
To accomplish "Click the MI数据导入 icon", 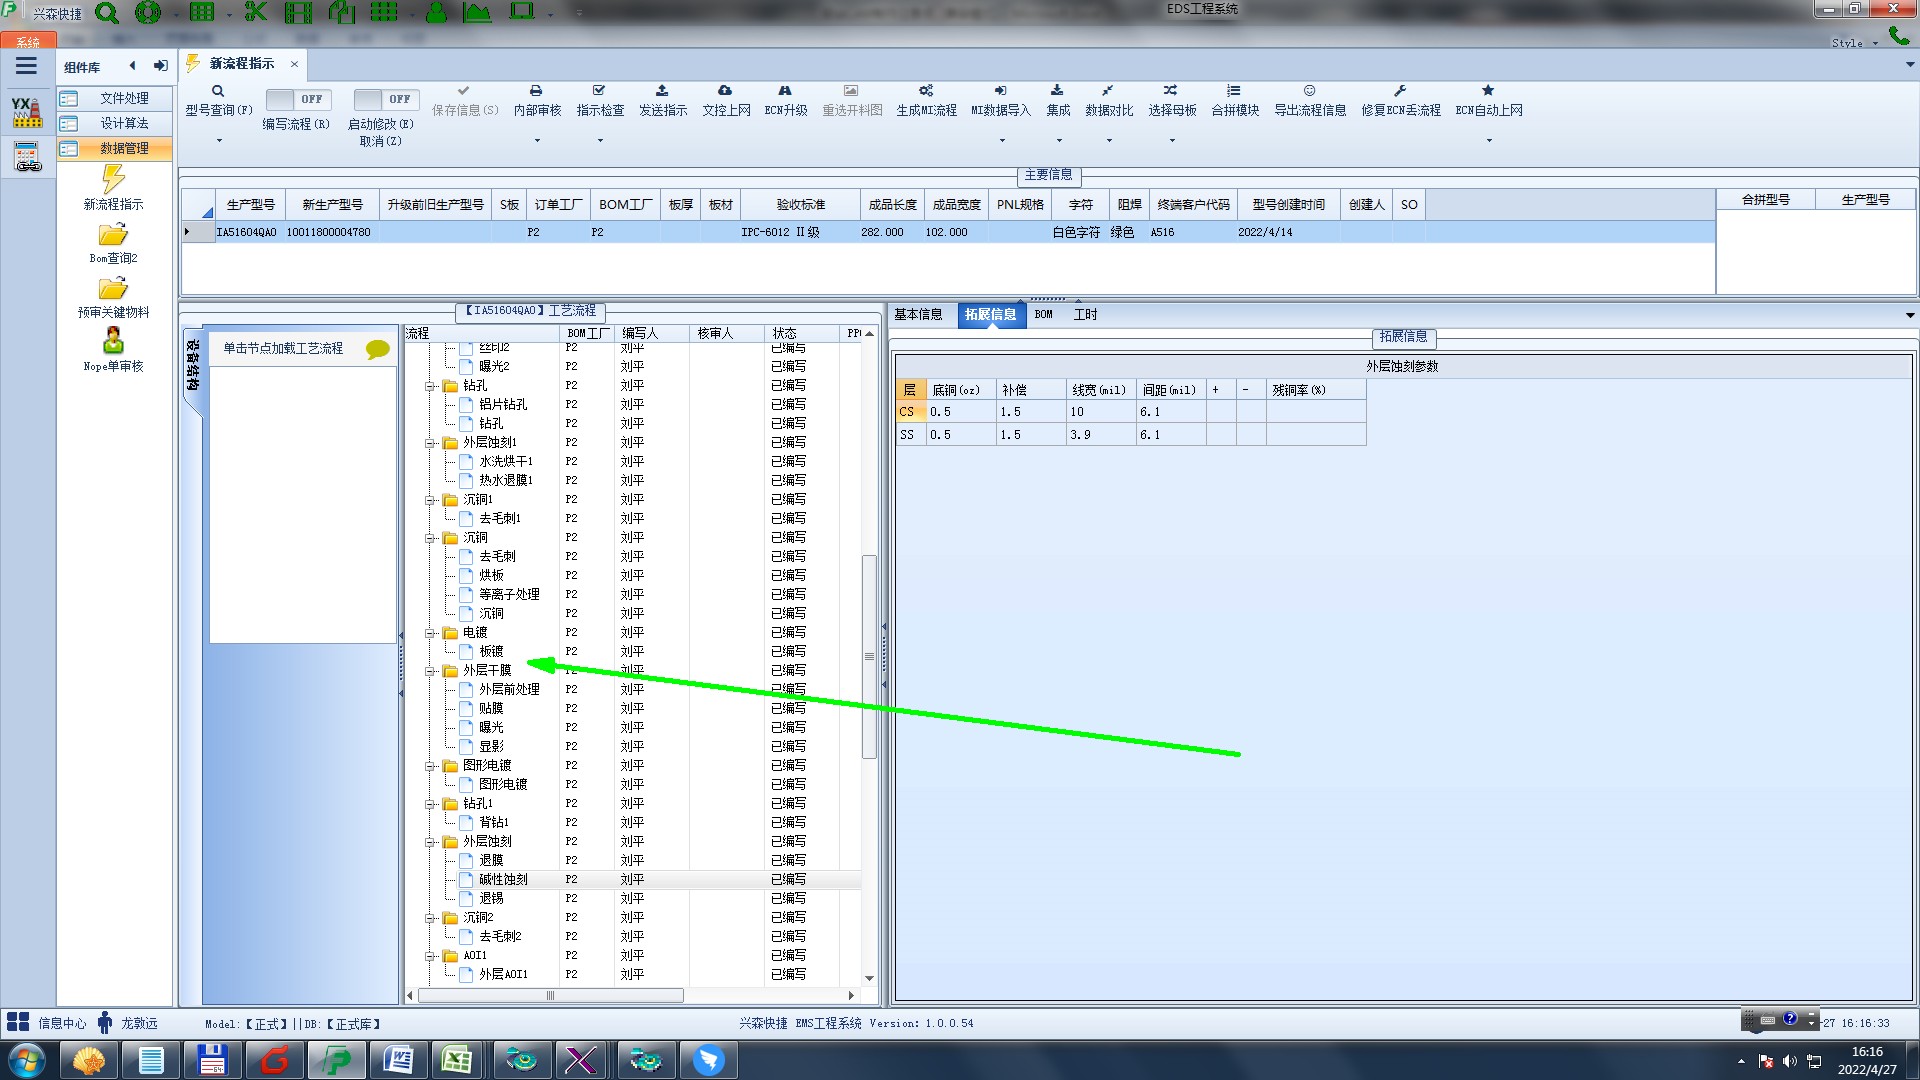I will 1000,91.
